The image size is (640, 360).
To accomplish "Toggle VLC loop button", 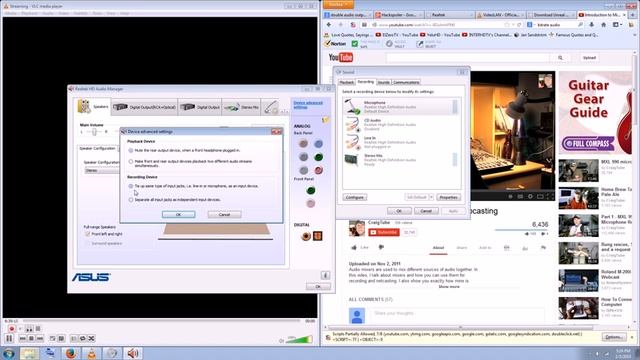I will coord(82,338).
